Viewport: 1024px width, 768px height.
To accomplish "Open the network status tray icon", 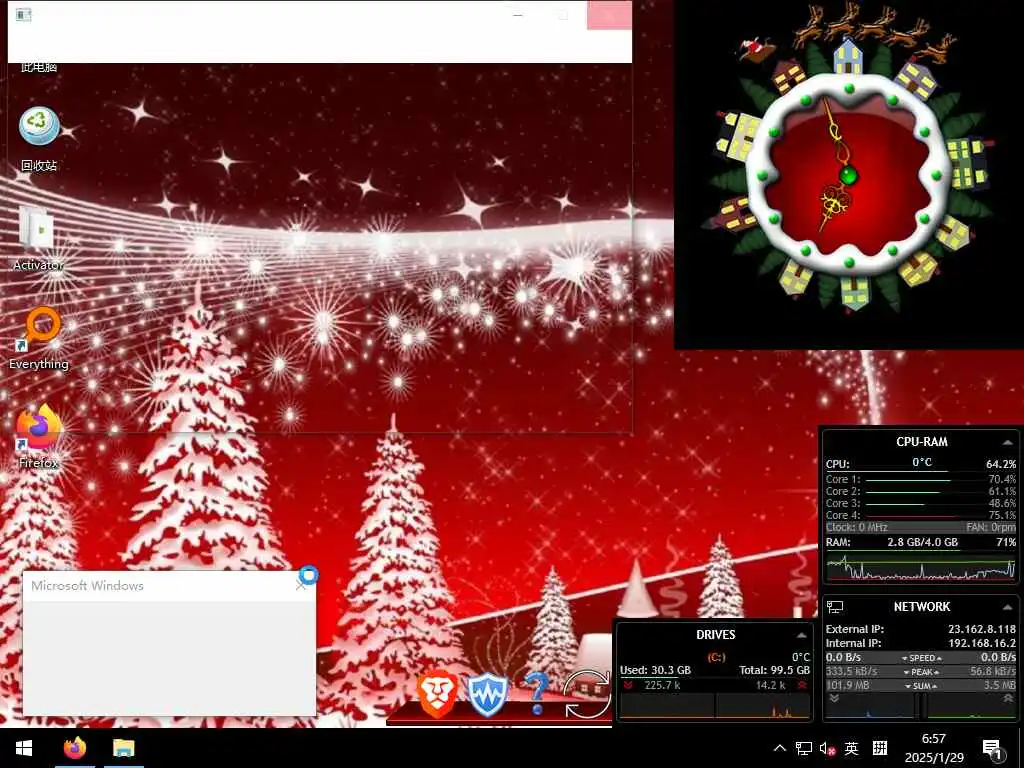I will point(804,748).
